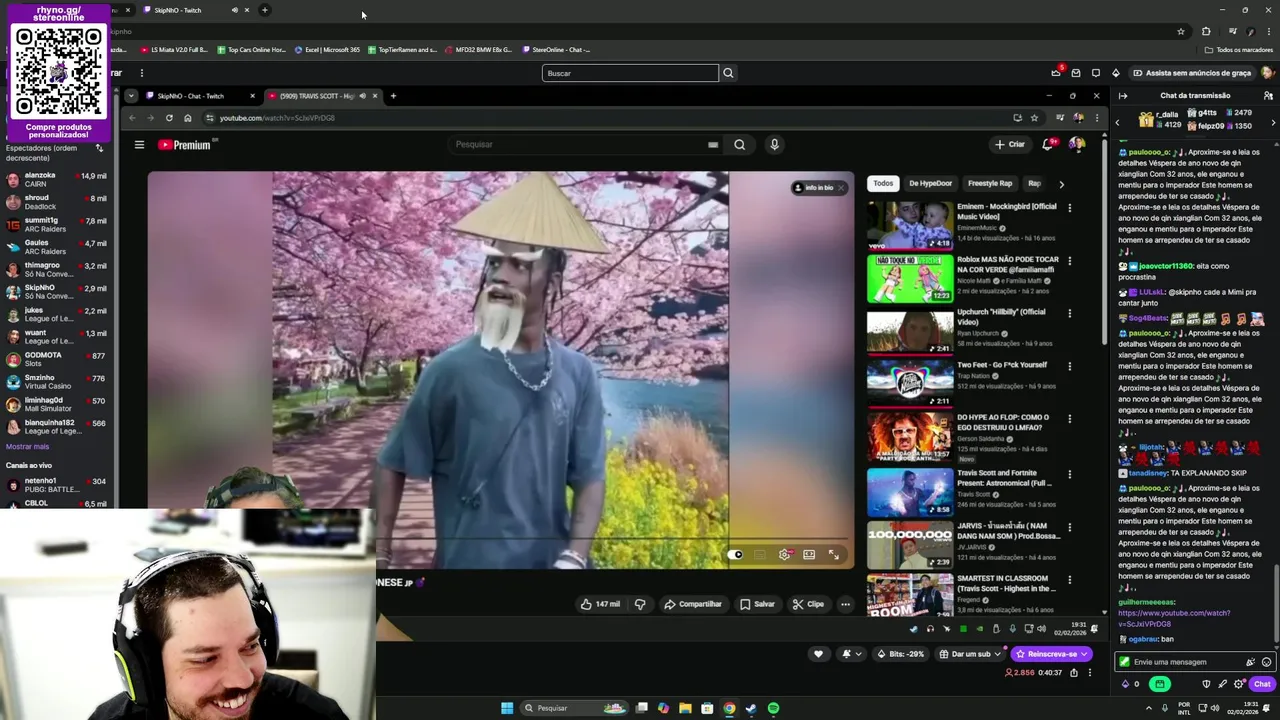Like the video with 147 mil likes
Screen dimensions: 1280x720
(600, 604)
